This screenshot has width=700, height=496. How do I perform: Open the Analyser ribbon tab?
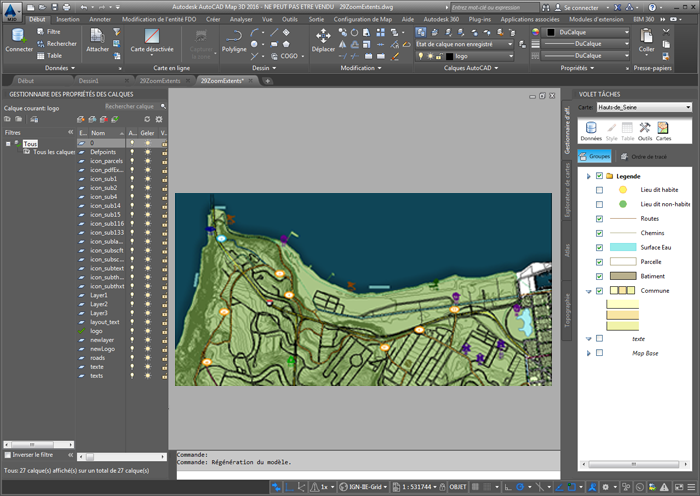pyautogui.click(x=241, y=19)
